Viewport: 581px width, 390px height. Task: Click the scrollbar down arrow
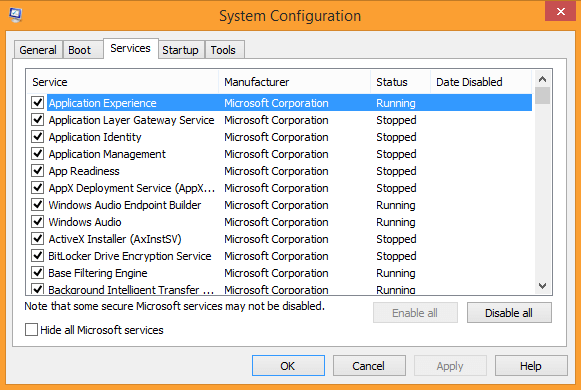point(542,286)
